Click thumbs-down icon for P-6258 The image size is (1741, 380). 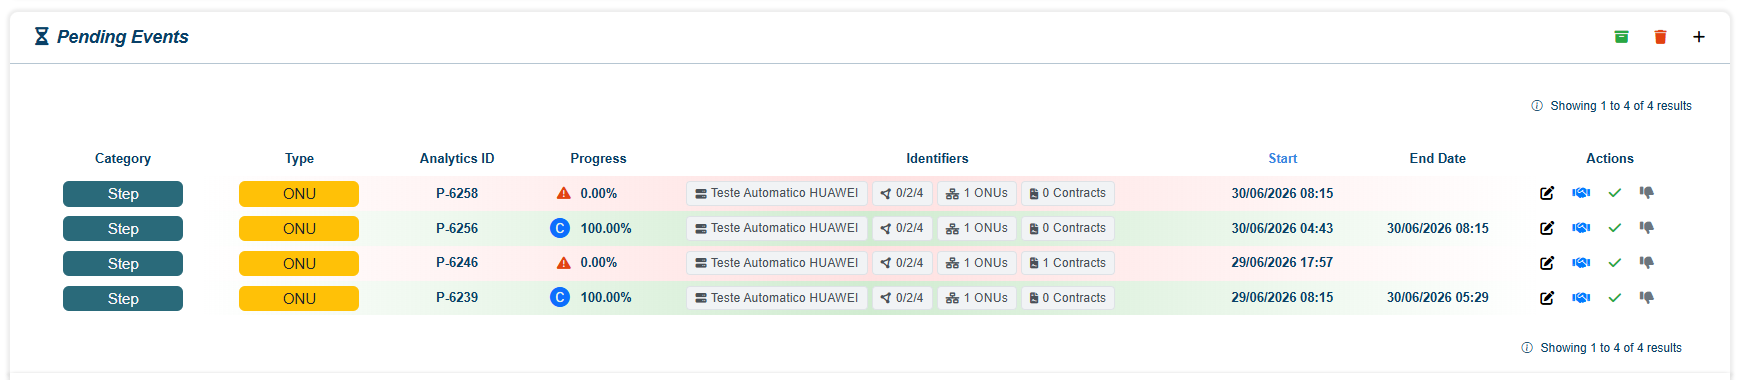tap(1646, 193)
